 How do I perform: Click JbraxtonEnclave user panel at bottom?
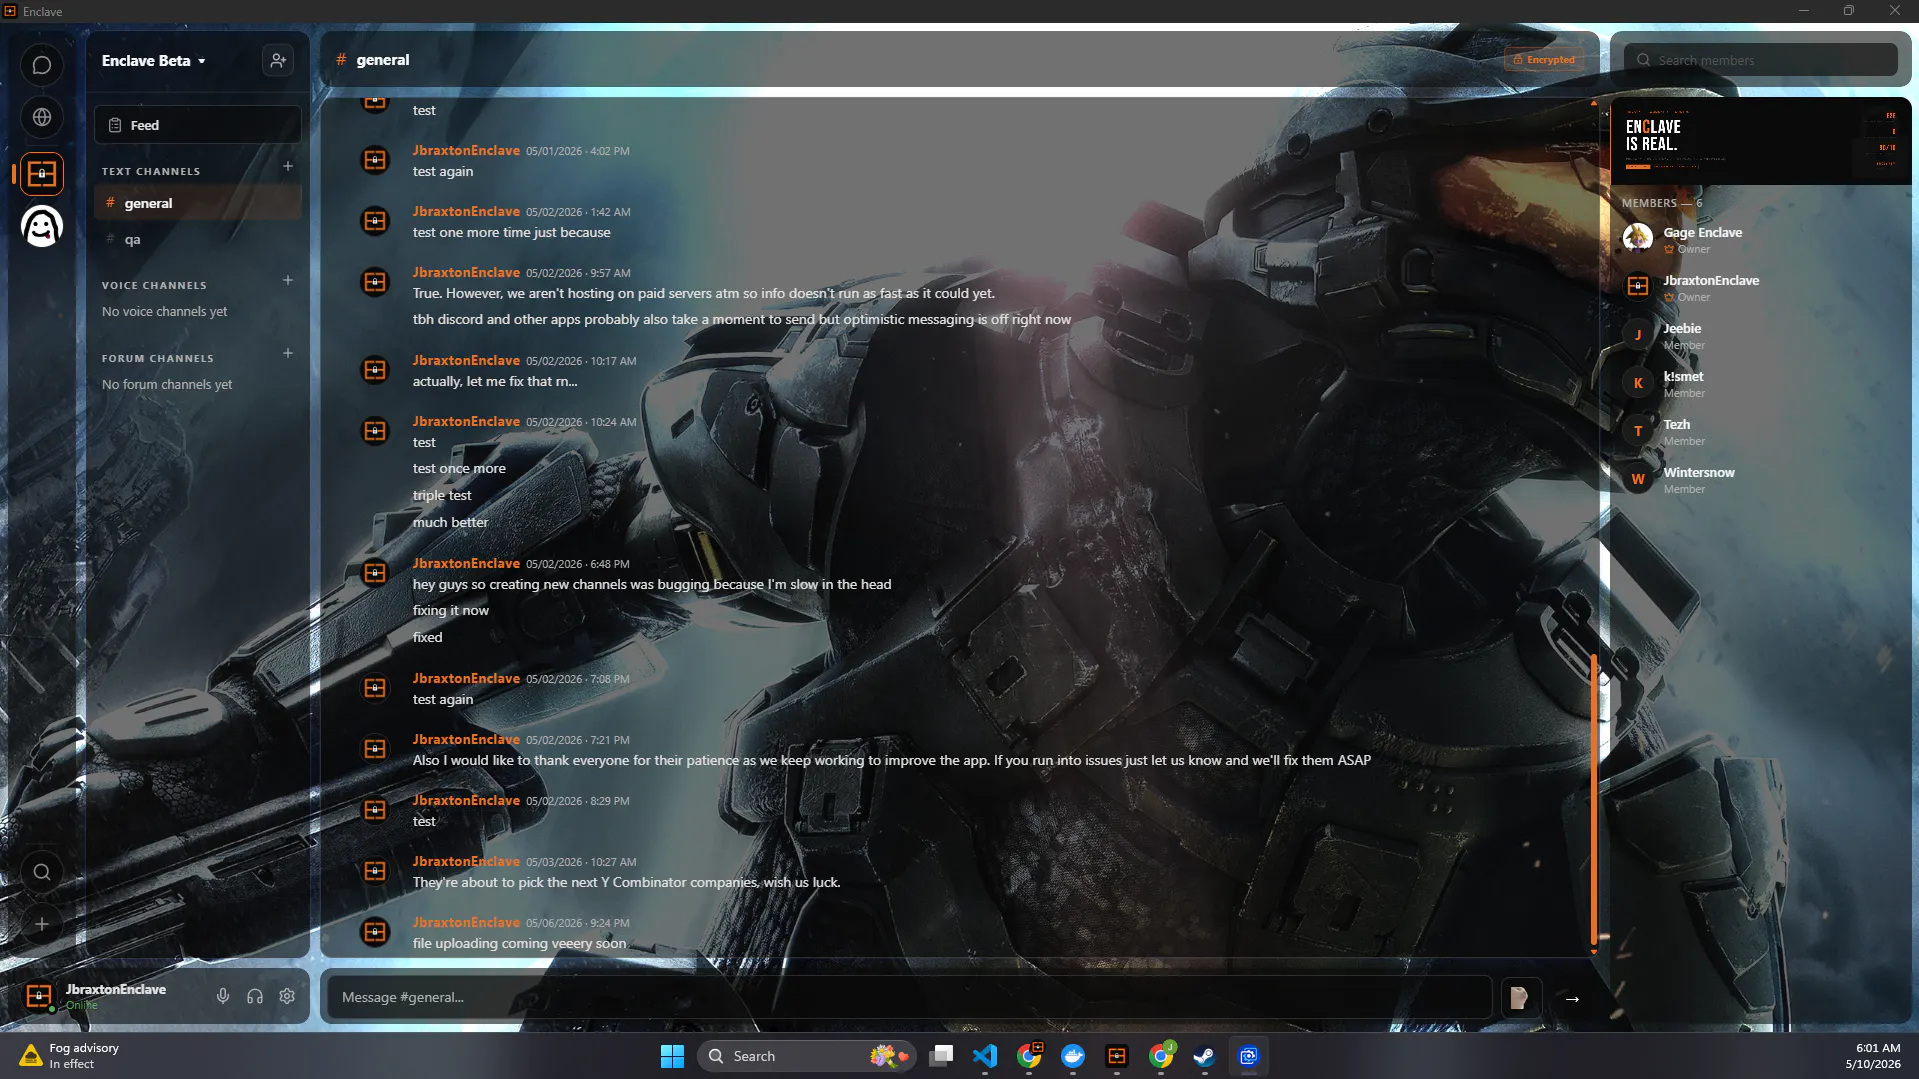[x=116, y=996]
